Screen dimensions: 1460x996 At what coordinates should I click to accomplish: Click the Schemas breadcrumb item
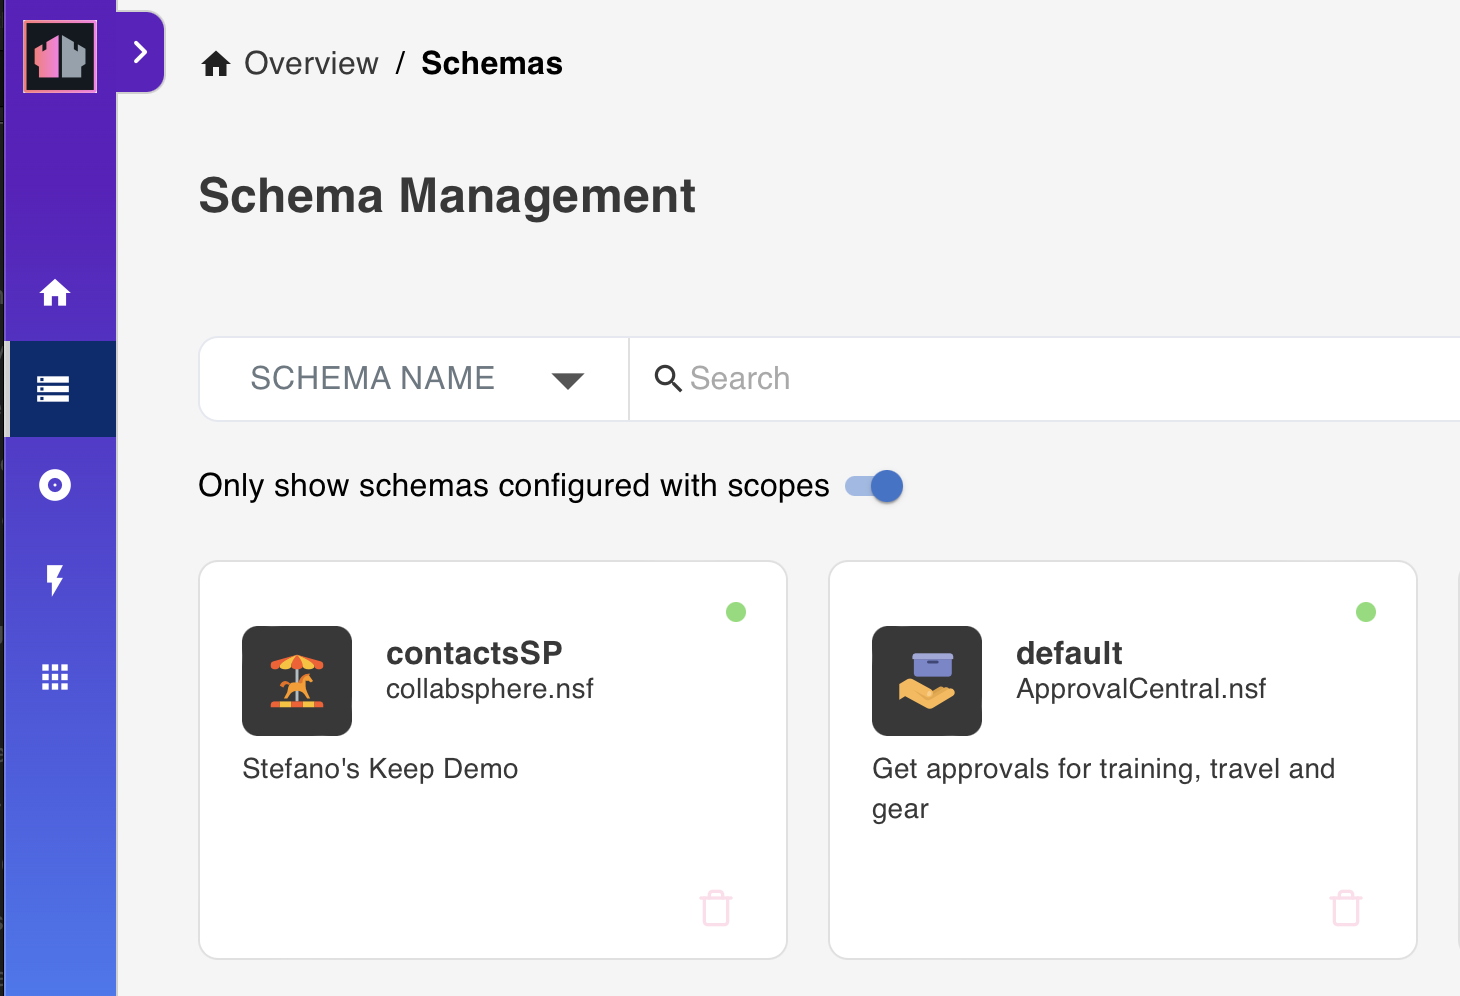(492, 63)
